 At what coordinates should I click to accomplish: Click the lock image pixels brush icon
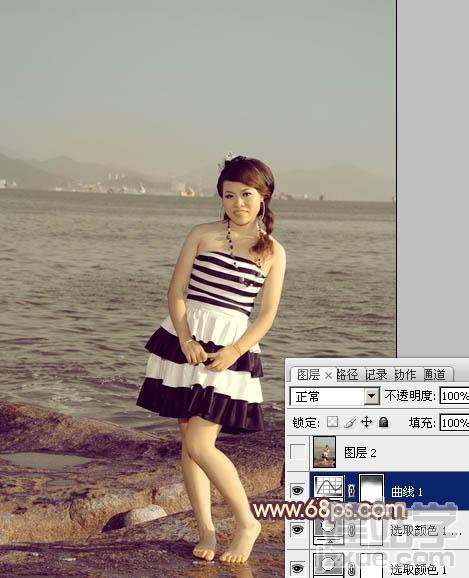[350, 422]
